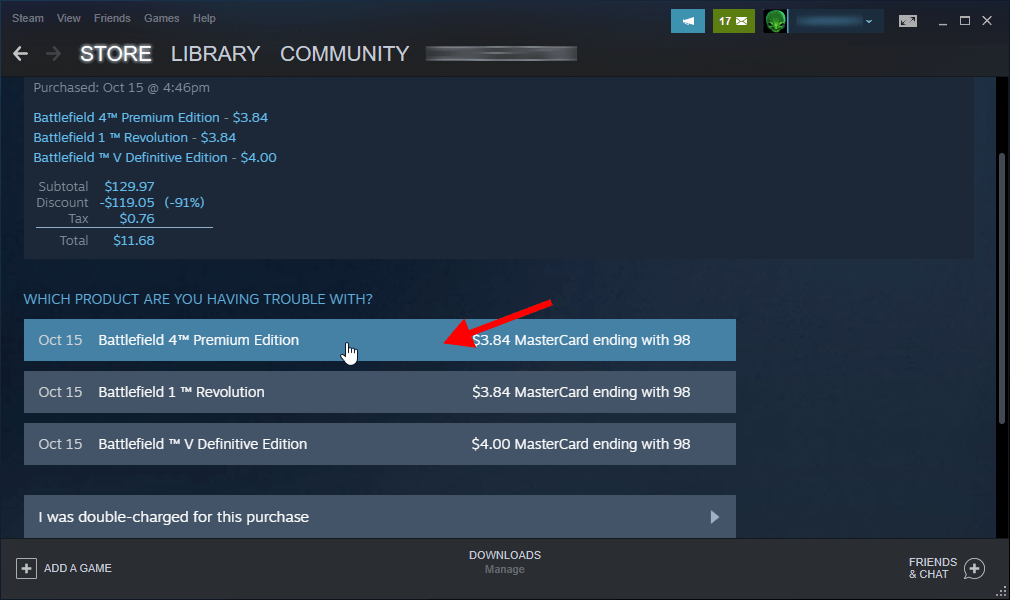Go to the COMMUNITY tab
The width and height of the screenshot is (1010, 600).
(x=344, y=54)
